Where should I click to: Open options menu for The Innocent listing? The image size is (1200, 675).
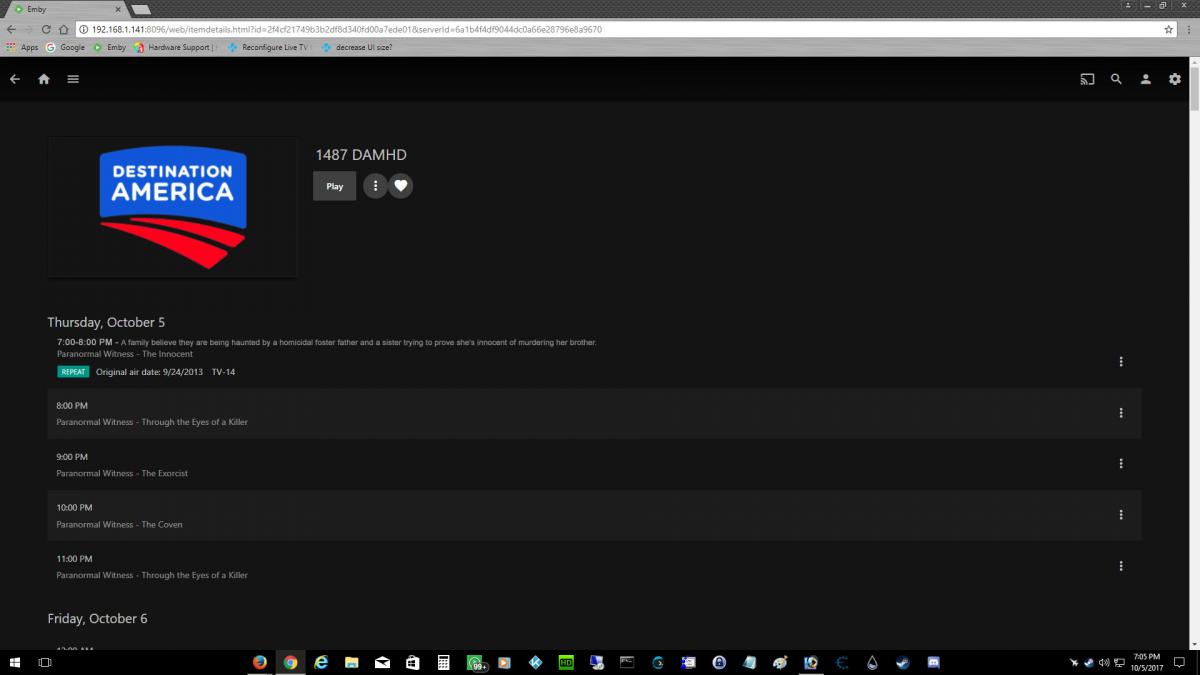1121,361
